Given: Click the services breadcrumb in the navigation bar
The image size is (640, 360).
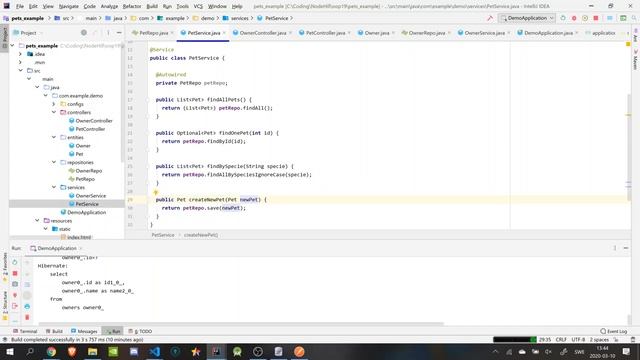Looking at the screenshot, I should tap(236, 18).
